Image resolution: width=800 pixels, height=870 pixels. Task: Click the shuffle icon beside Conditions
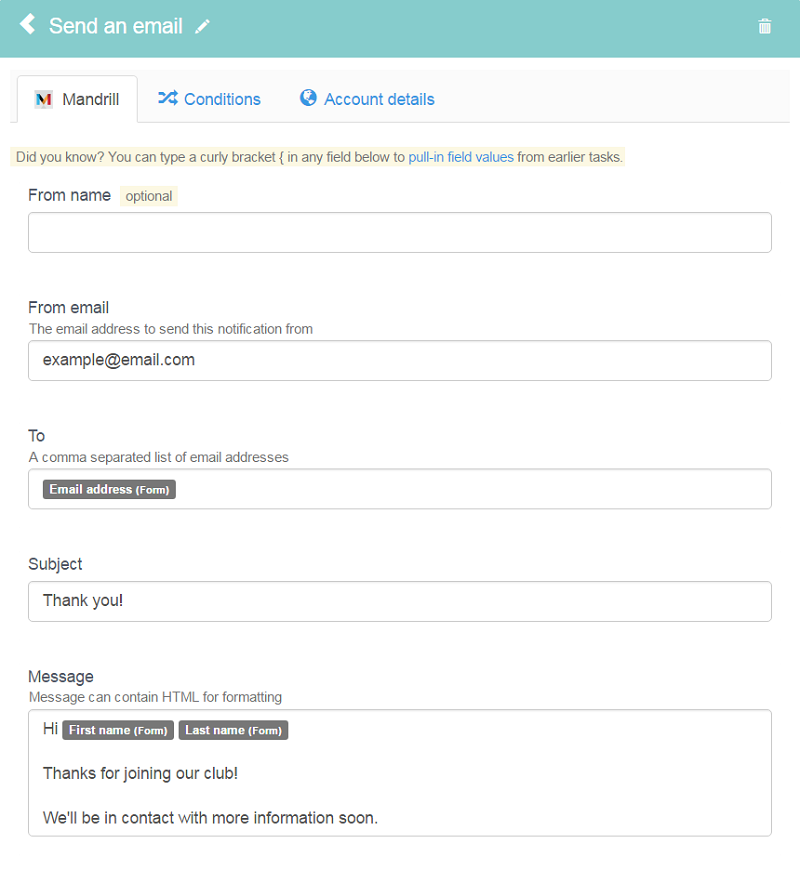pos(168,98)
